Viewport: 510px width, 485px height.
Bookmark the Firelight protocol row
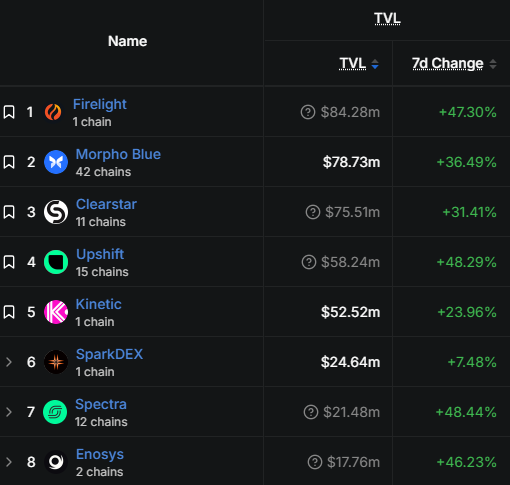9,112
